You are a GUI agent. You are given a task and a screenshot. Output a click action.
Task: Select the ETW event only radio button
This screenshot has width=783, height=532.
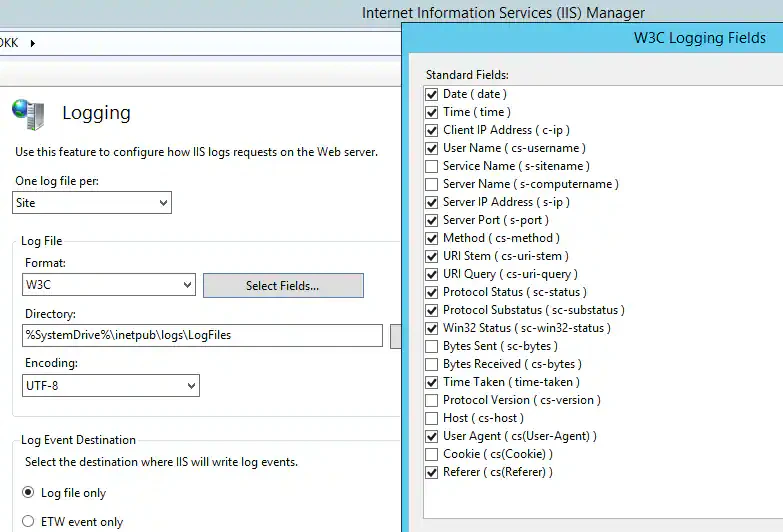(x=28, y=522)
